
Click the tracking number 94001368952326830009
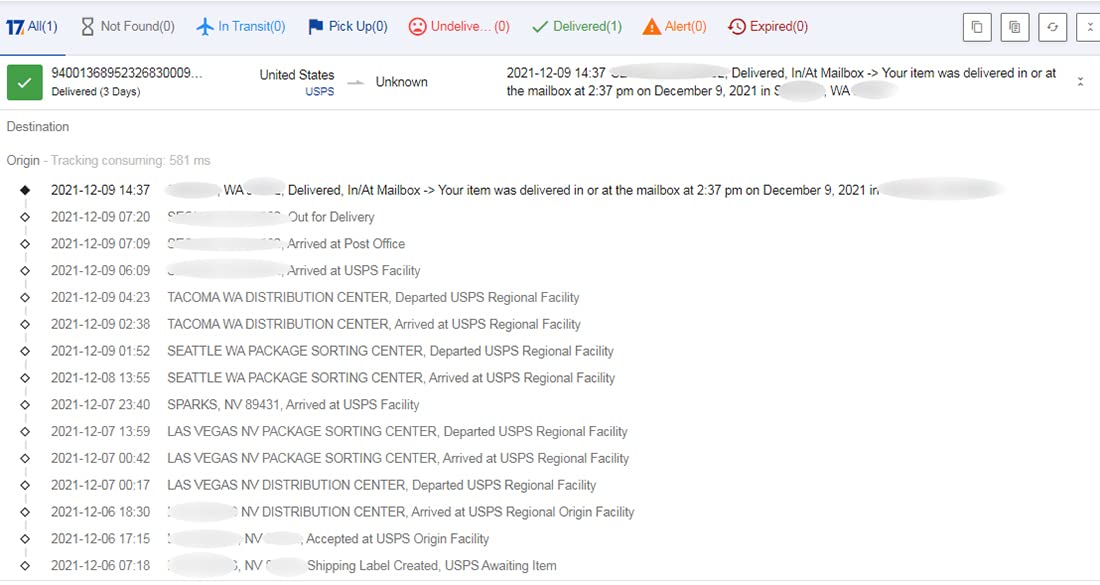[126, 73]
